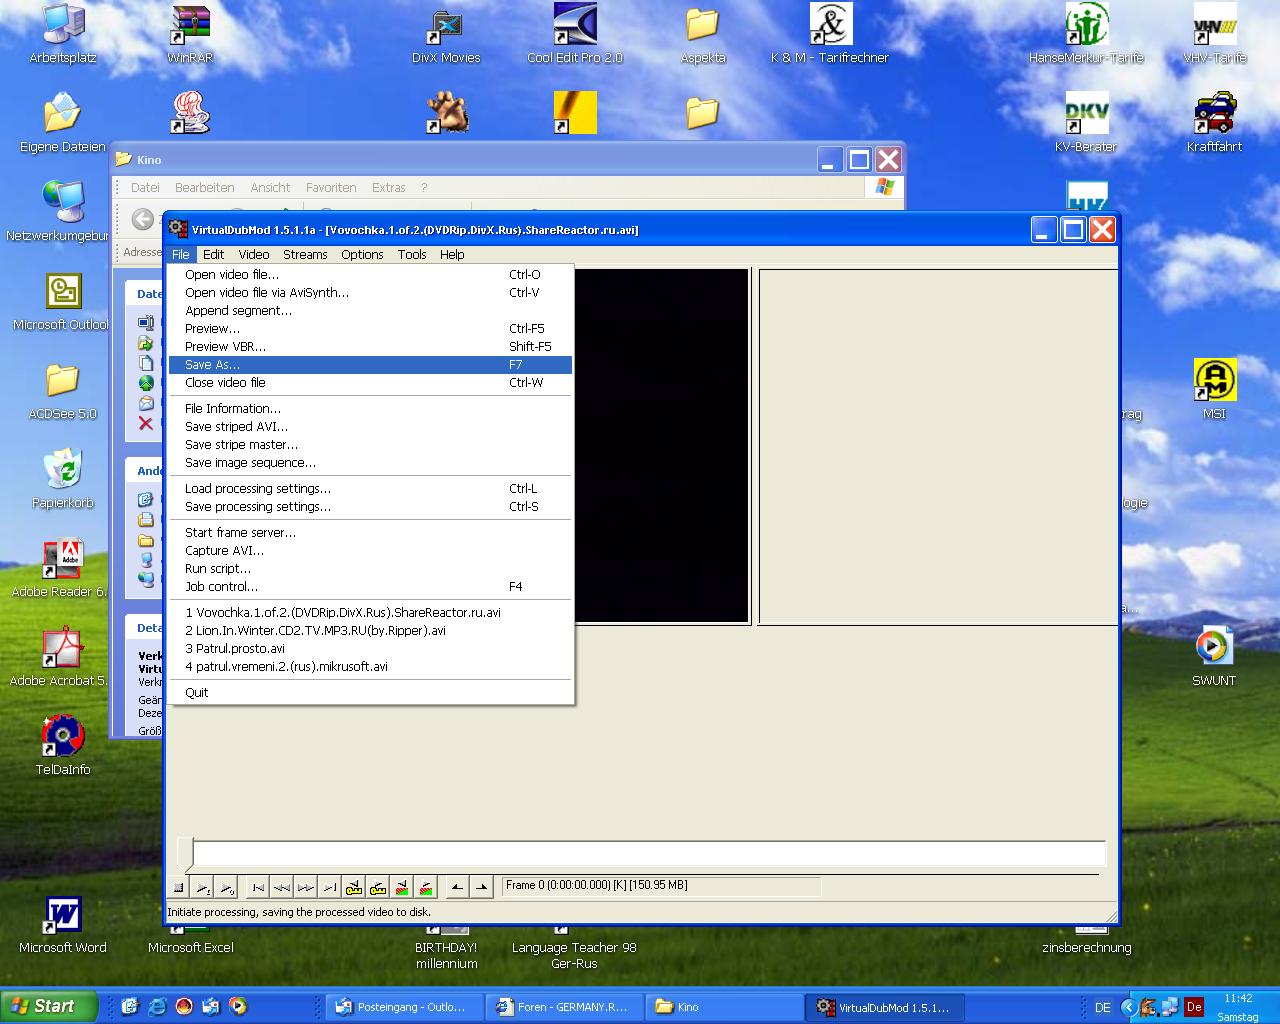Switch to Foren - GERMANY.R... taskbar button
Image resolution: width=1280 pixels, height=1024 pixels.
(565, 1007)
